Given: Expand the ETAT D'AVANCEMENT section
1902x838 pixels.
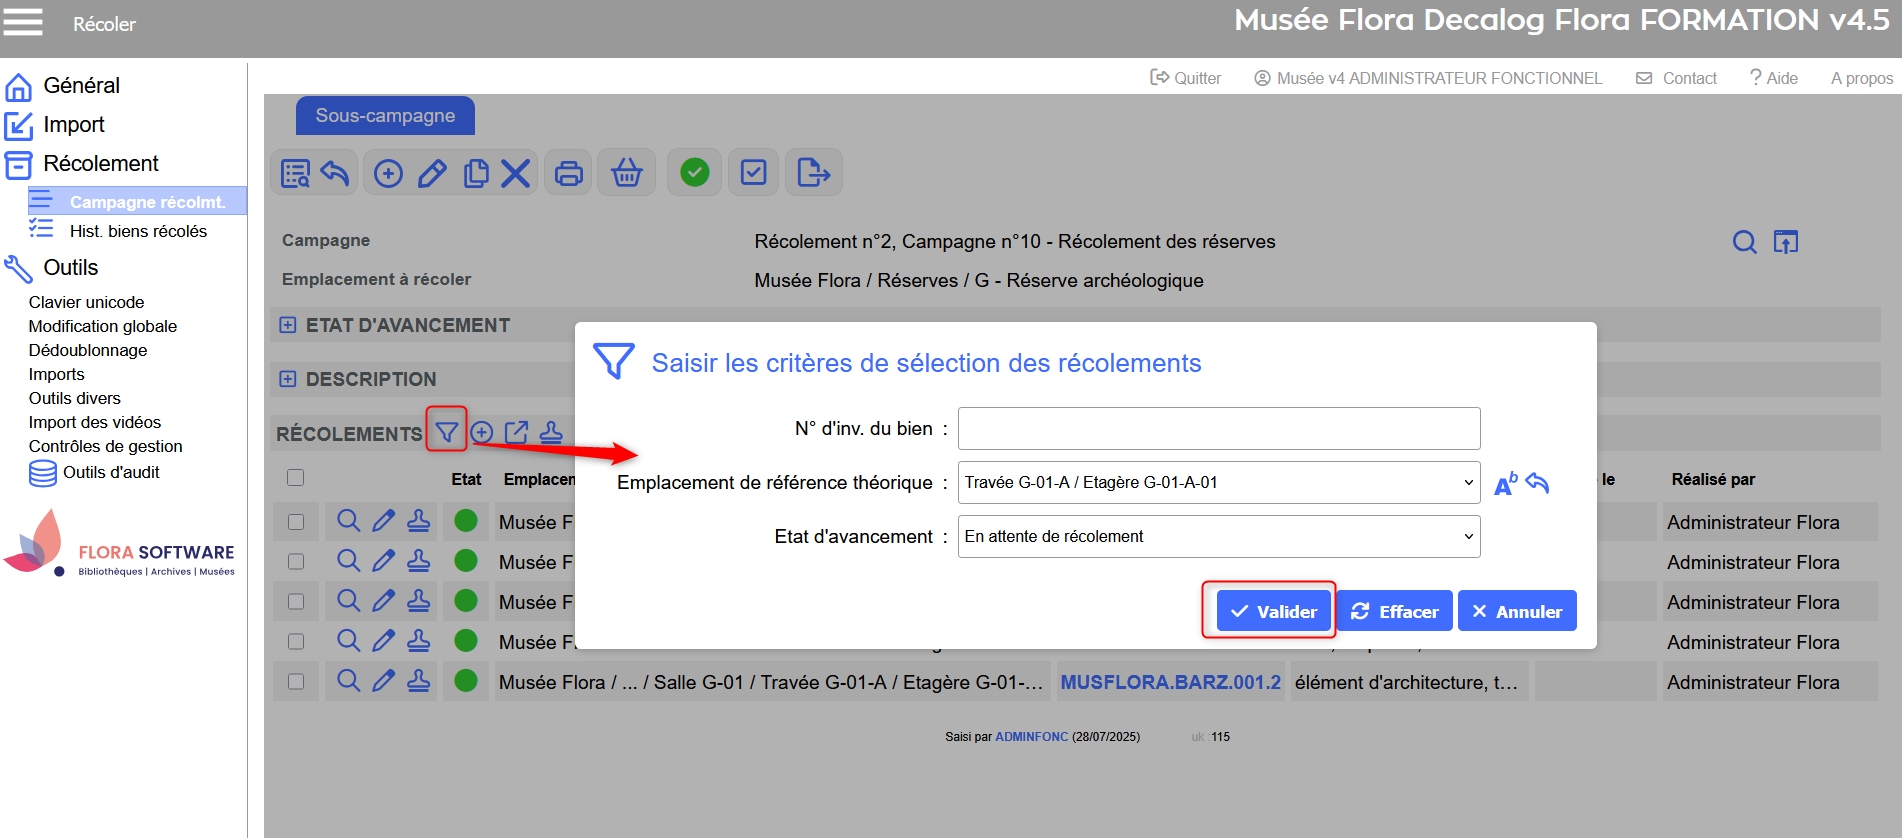Looking at the screenshot, I should tap(288, 325).
